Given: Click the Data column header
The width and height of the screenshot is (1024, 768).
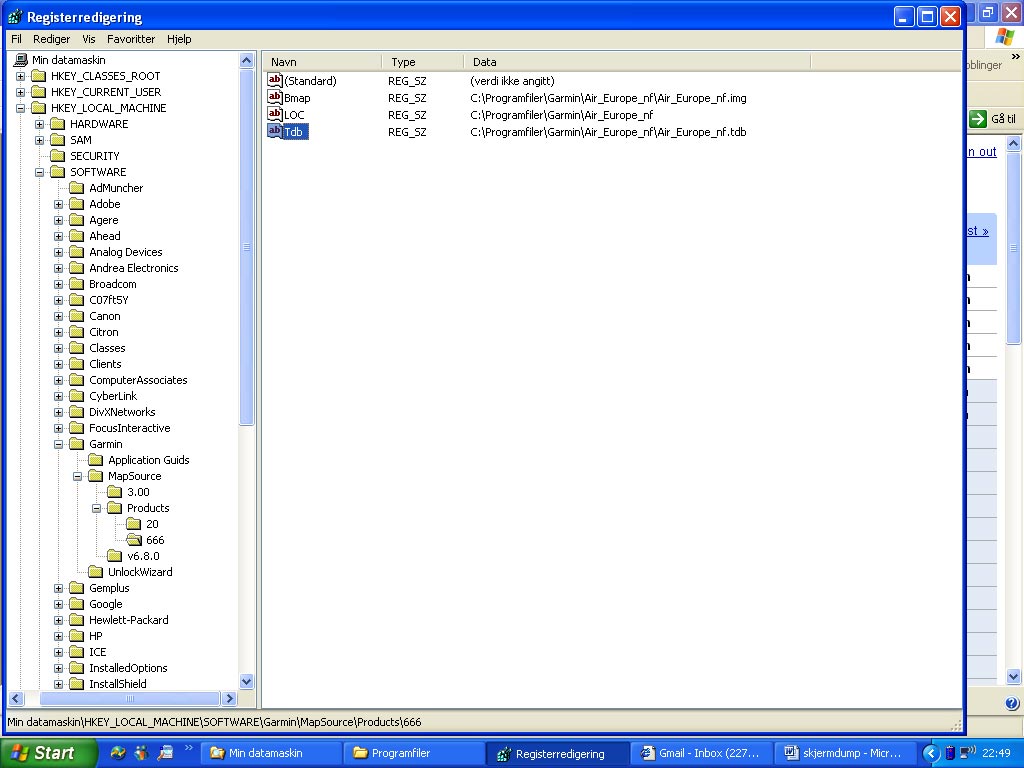Looking at the screenshot, I should coord(637,62).
